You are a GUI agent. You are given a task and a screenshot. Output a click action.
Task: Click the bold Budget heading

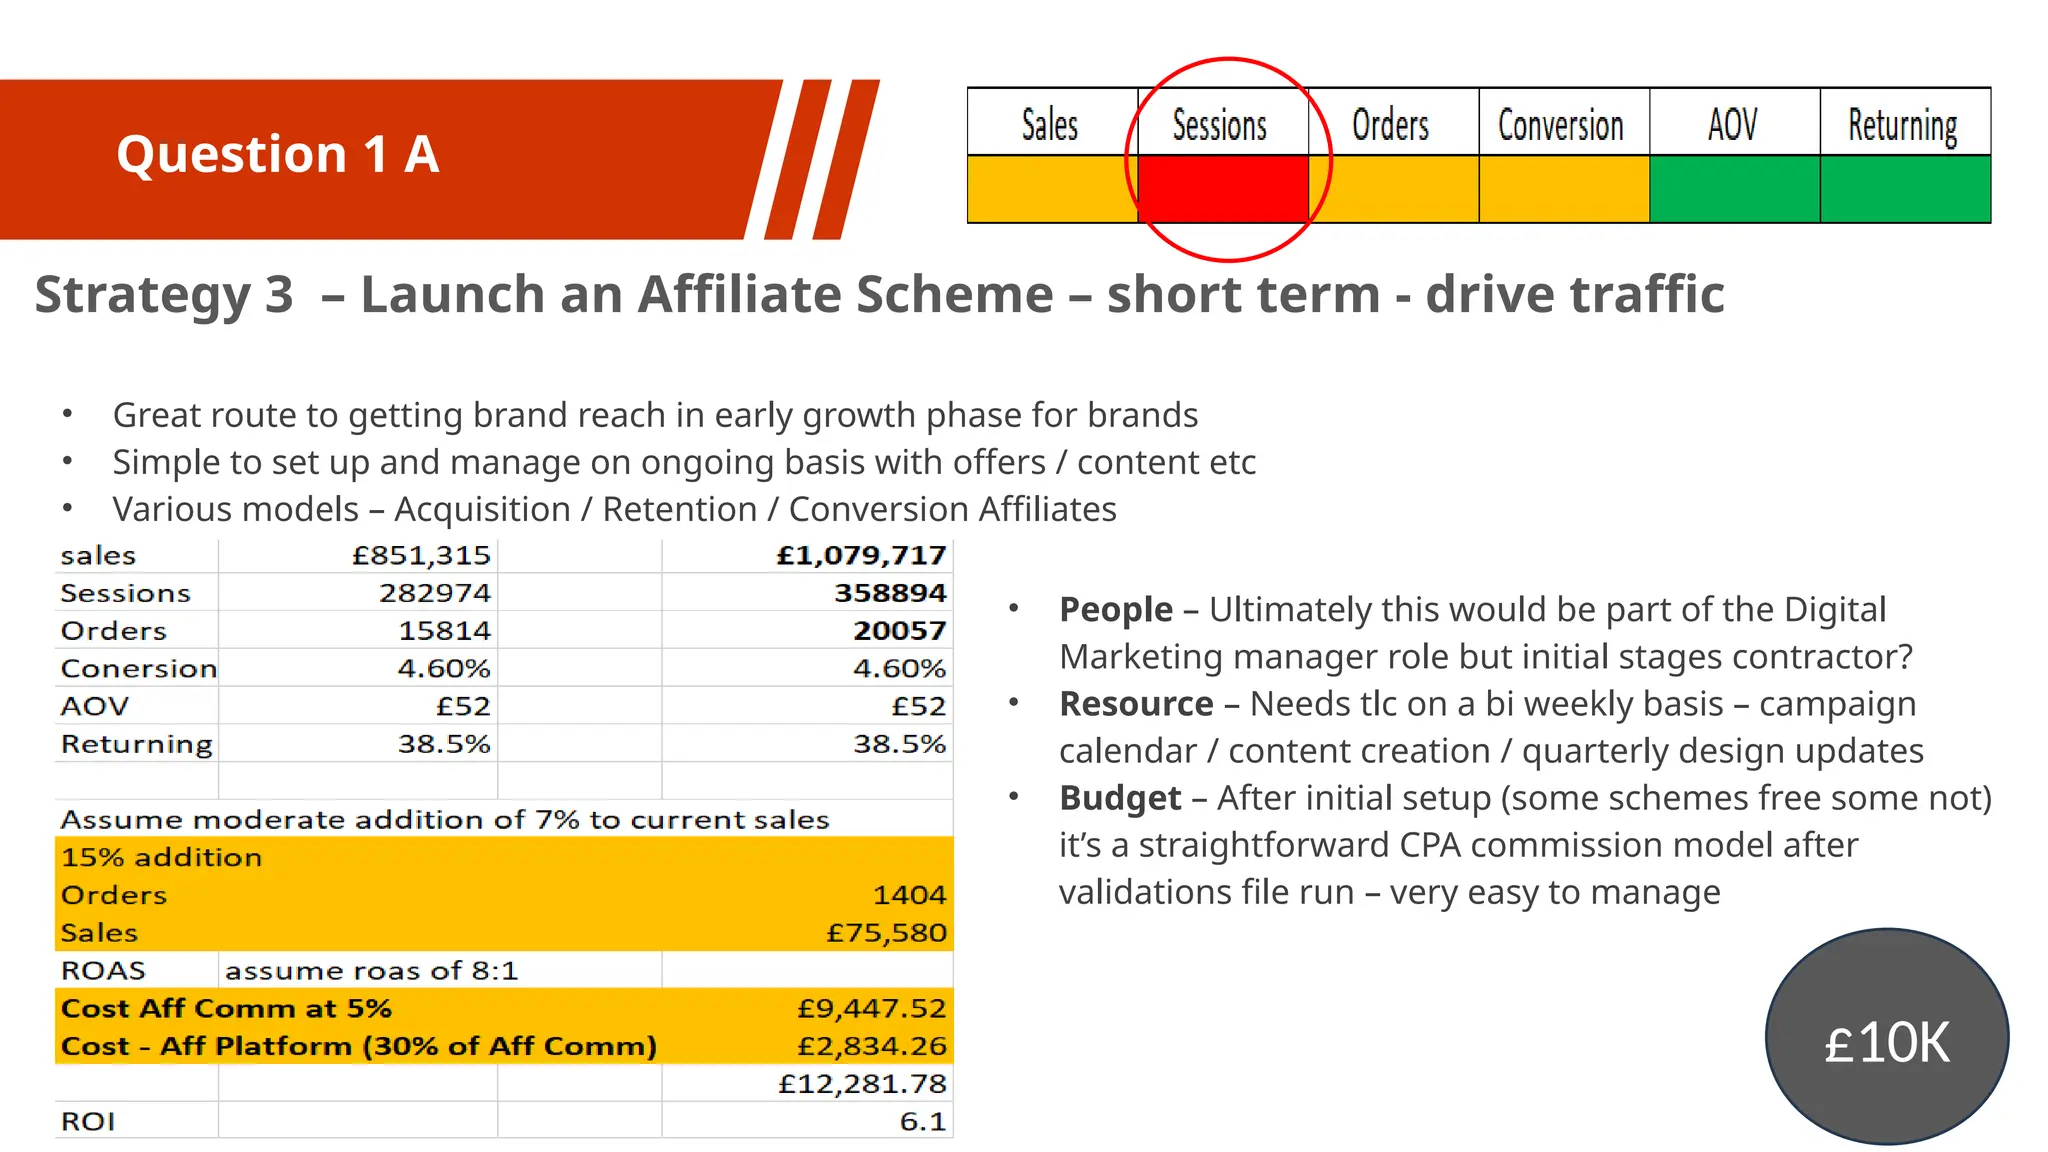click(1120, 798)
